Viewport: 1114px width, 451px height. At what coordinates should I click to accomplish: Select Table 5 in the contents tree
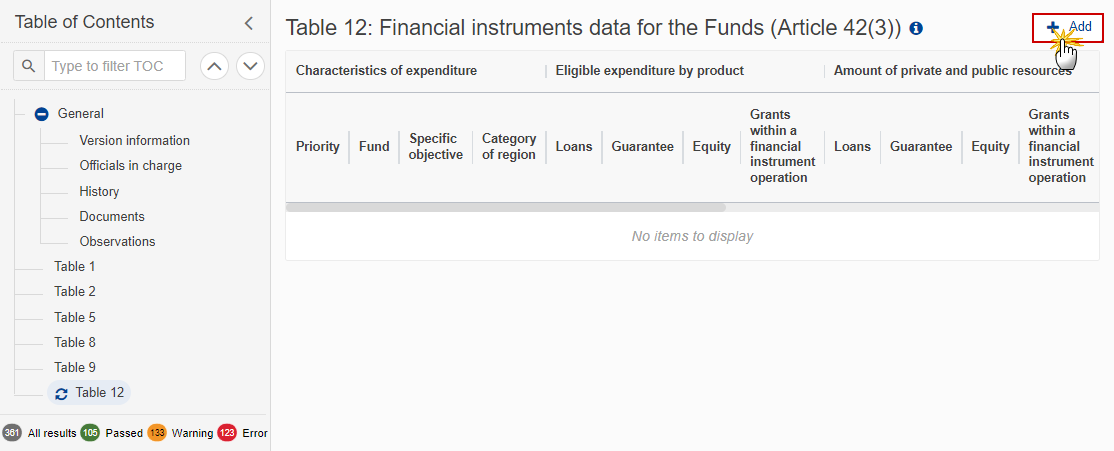coord(75,317)
